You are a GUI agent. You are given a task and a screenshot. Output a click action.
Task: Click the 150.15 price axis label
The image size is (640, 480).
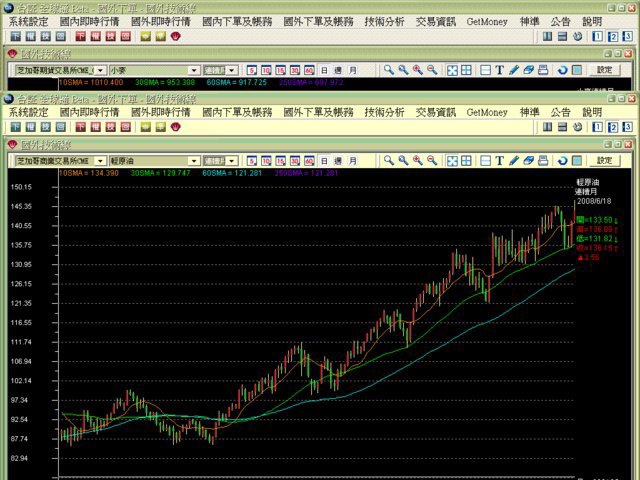coord(21,187)
